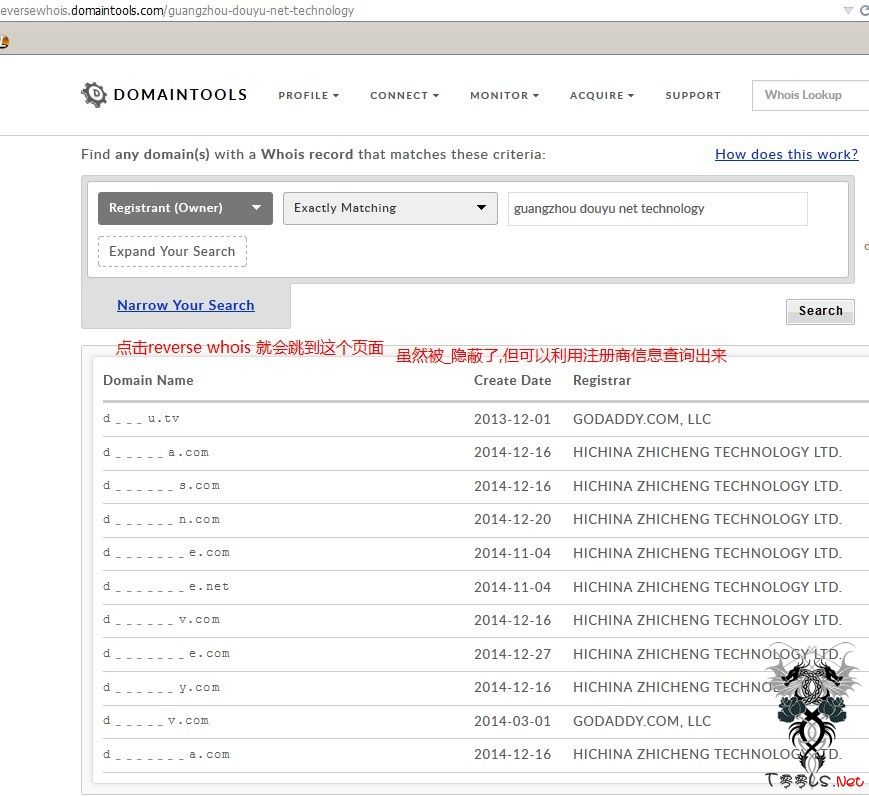Go to the SUPPORT page

(693, 95)
